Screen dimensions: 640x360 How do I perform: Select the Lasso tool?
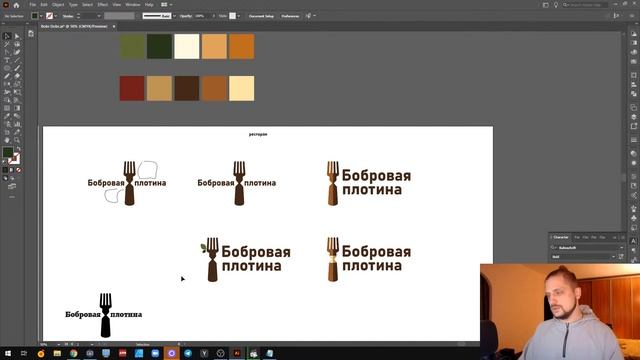point(17,44)
